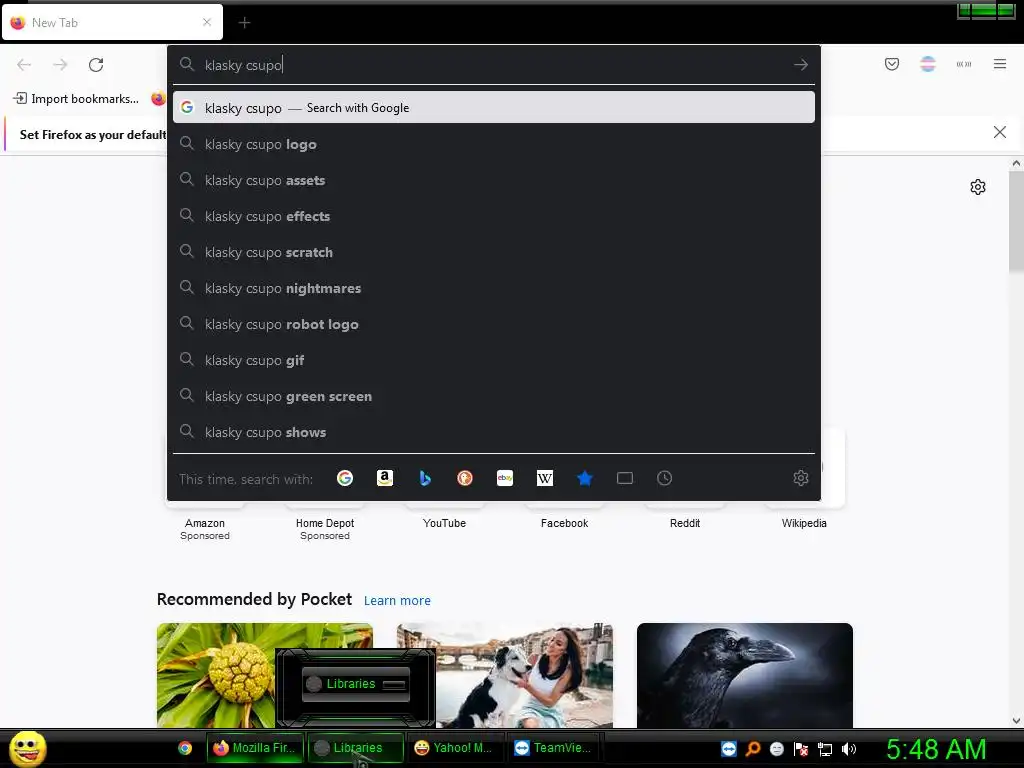
Task: Go forward to the next page
Action: coord(60,65)
